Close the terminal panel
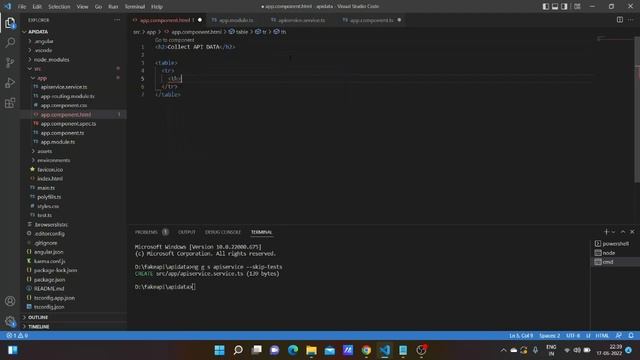The height and width of the screenshot is (360, 640). click(x=632, y=232)
